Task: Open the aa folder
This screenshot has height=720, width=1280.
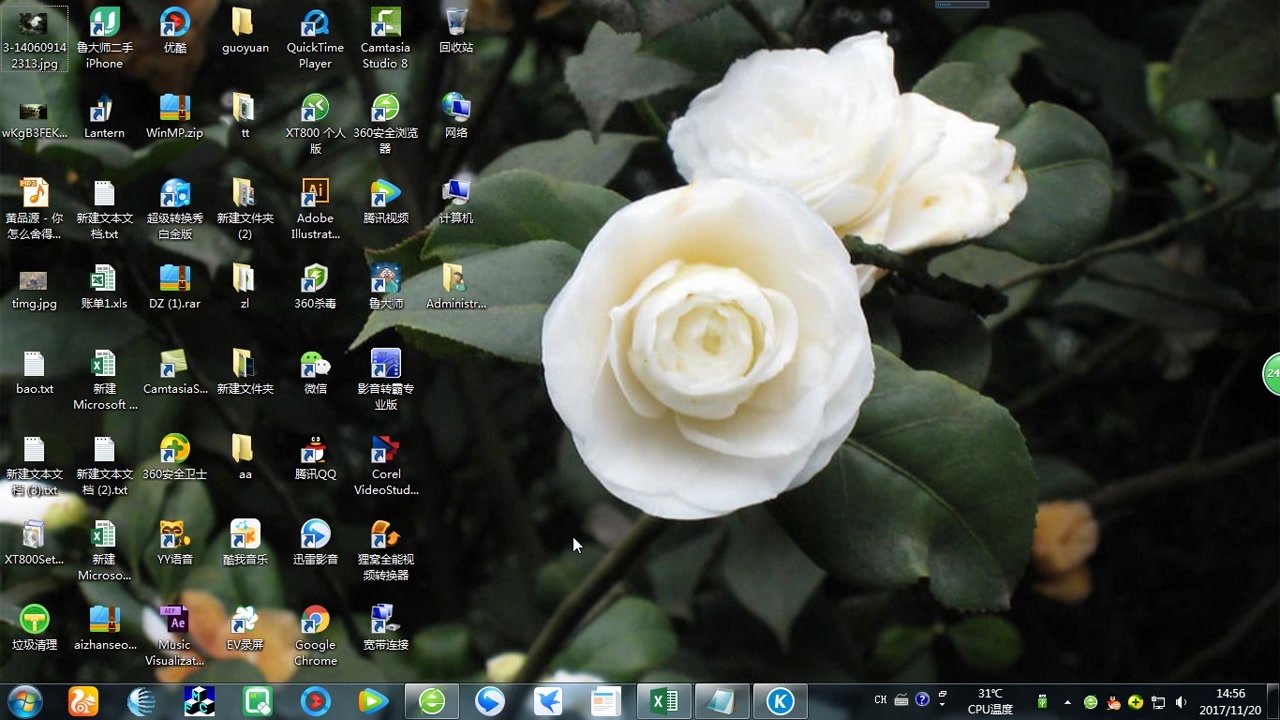Action: click(x=245, y=457)
